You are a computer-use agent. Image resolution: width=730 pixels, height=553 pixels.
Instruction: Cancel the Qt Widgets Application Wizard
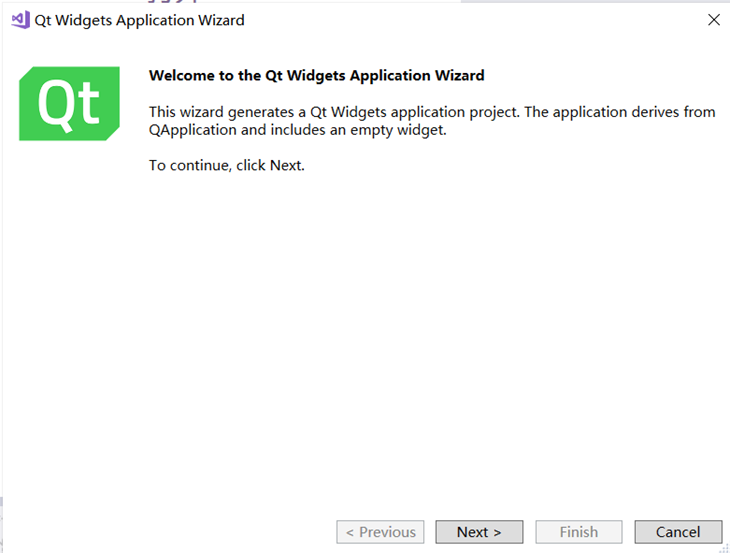[678, 532]
